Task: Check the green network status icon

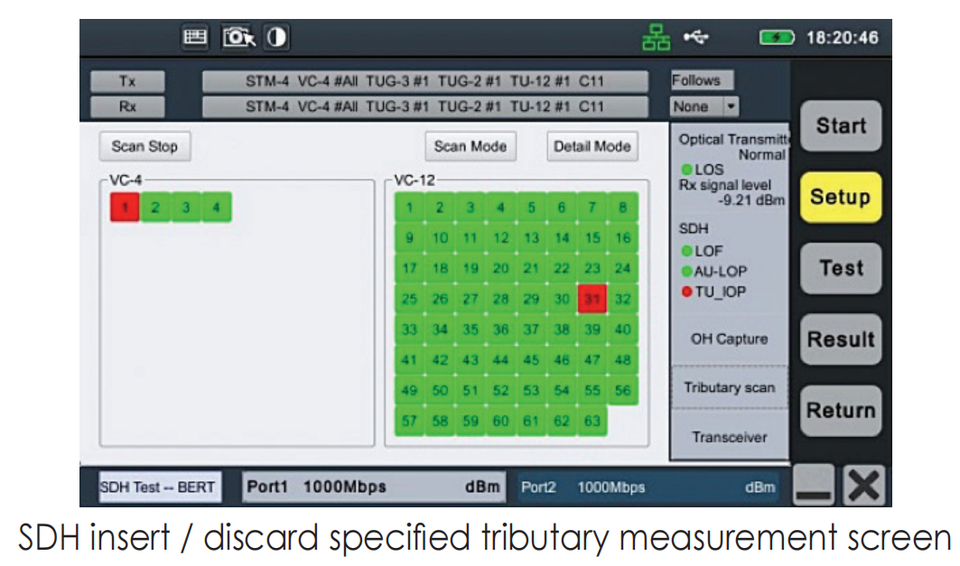Action: click(655, 38)
